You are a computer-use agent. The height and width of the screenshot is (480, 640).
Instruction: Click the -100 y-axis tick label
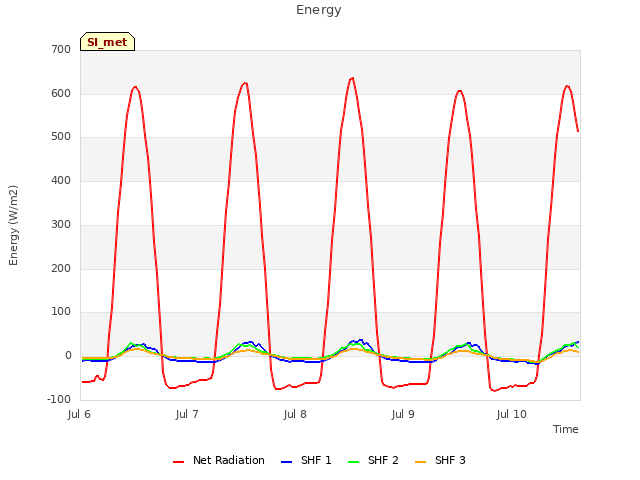59,399
